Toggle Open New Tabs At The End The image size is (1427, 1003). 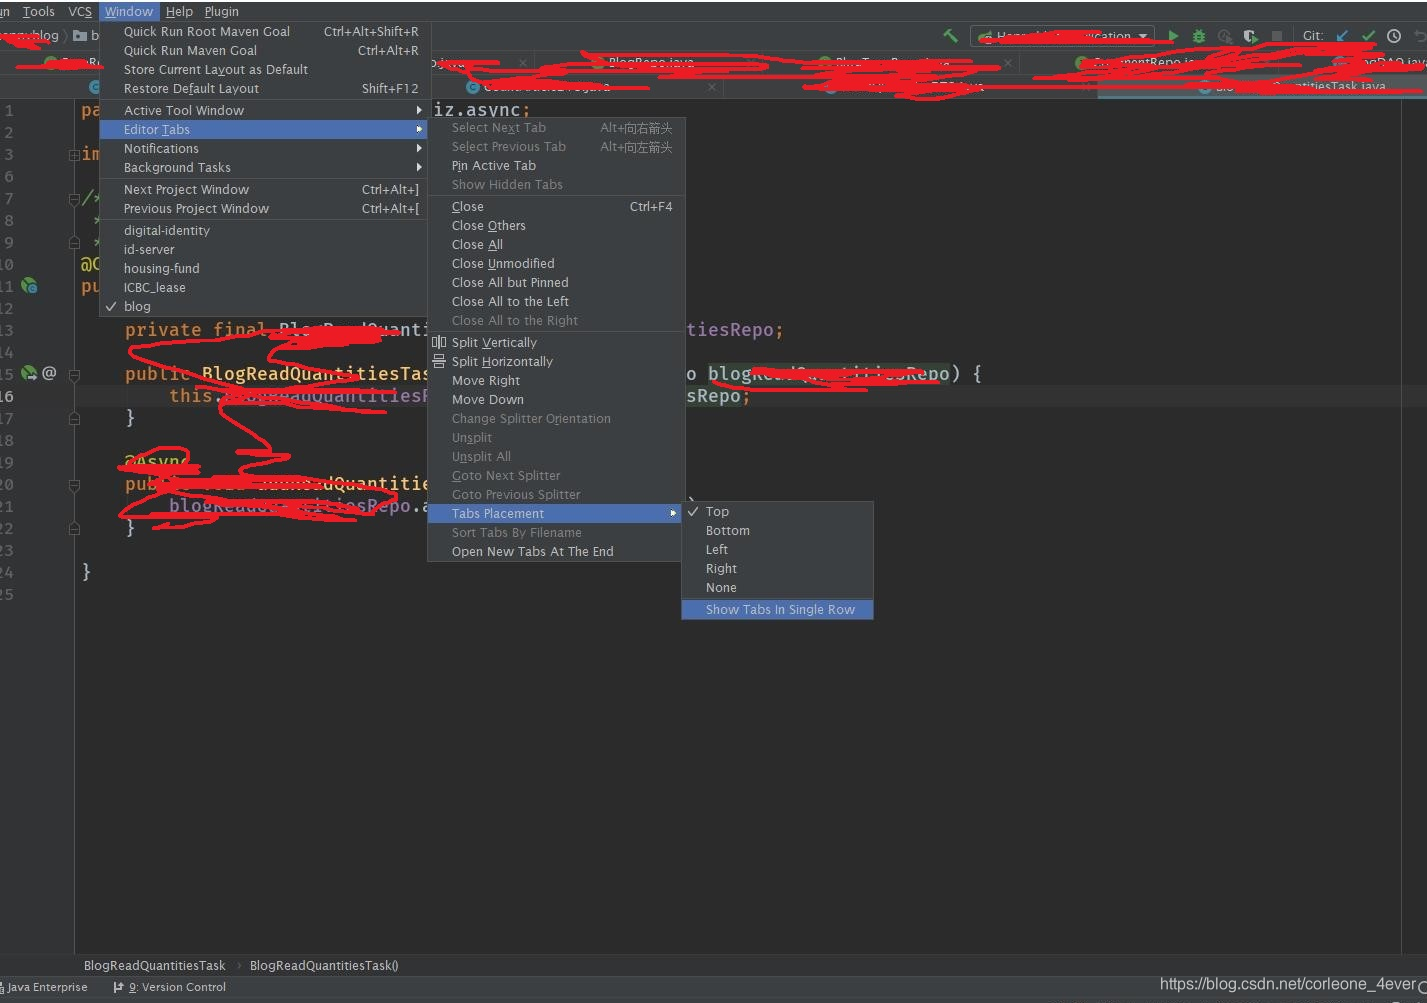click(x=556, y=551)
